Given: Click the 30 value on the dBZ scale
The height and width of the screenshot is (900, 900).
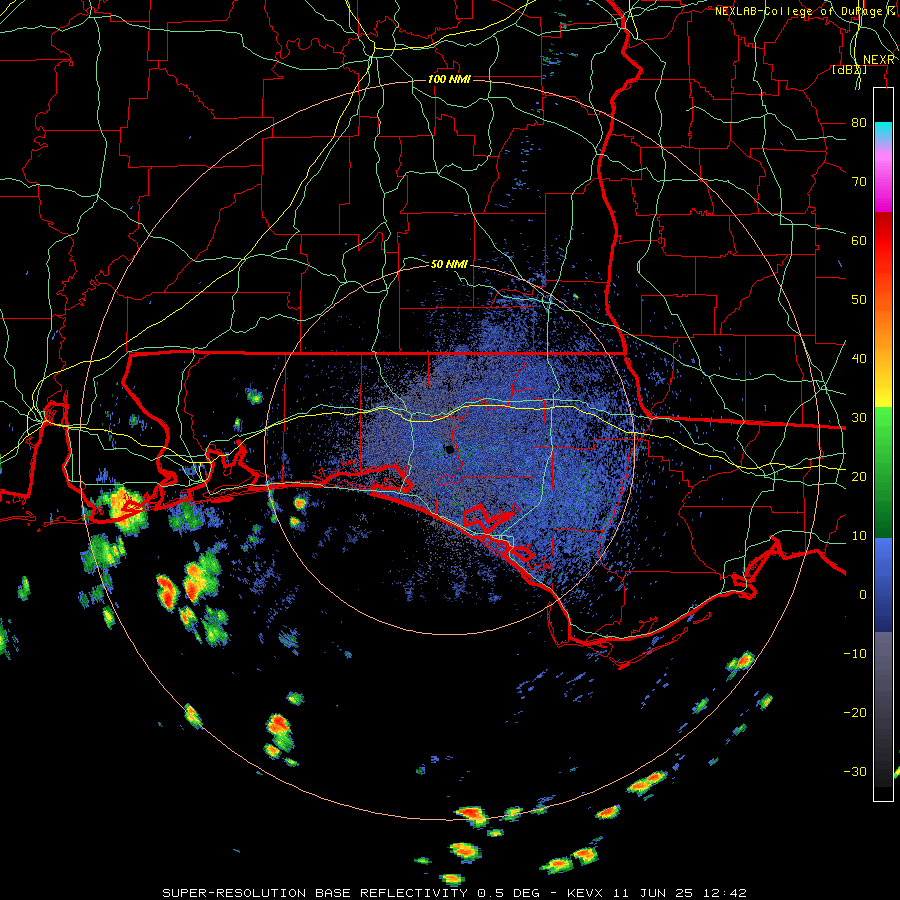Looking at the screenshot, I should click(859, 417).
